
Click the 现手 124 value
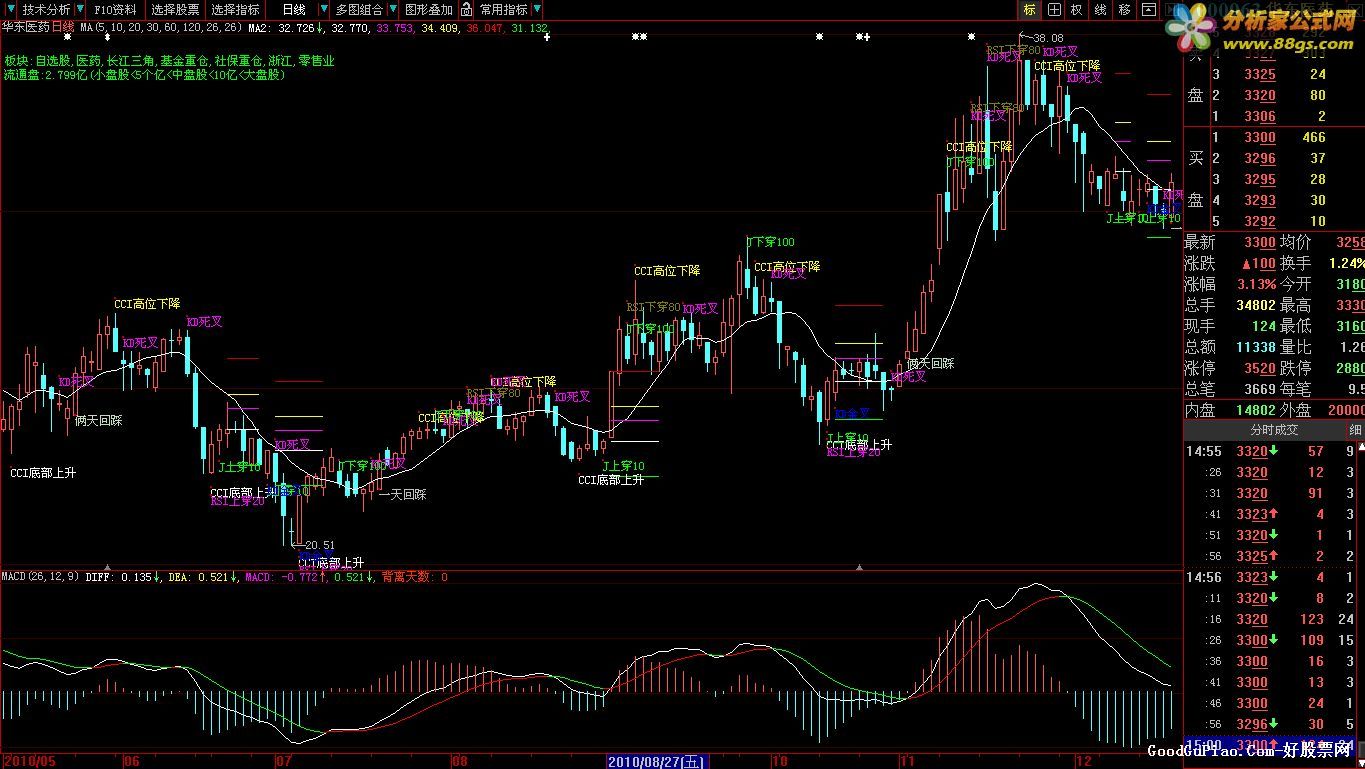[1263, 326]
